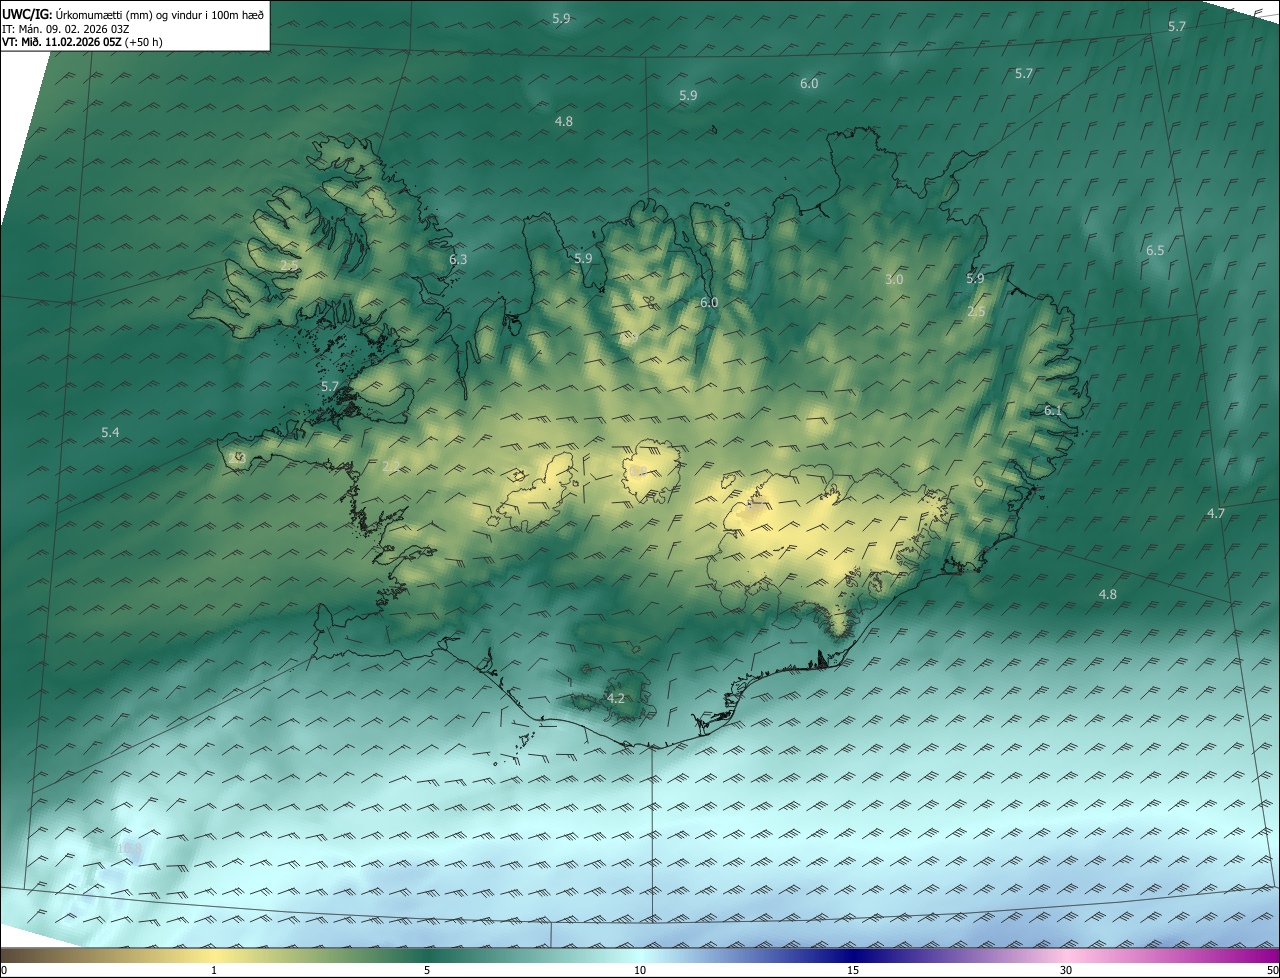Click the 30 tick label on the color scale
This screenshot has height=978, width=1280.
(x=1066, y=970)
